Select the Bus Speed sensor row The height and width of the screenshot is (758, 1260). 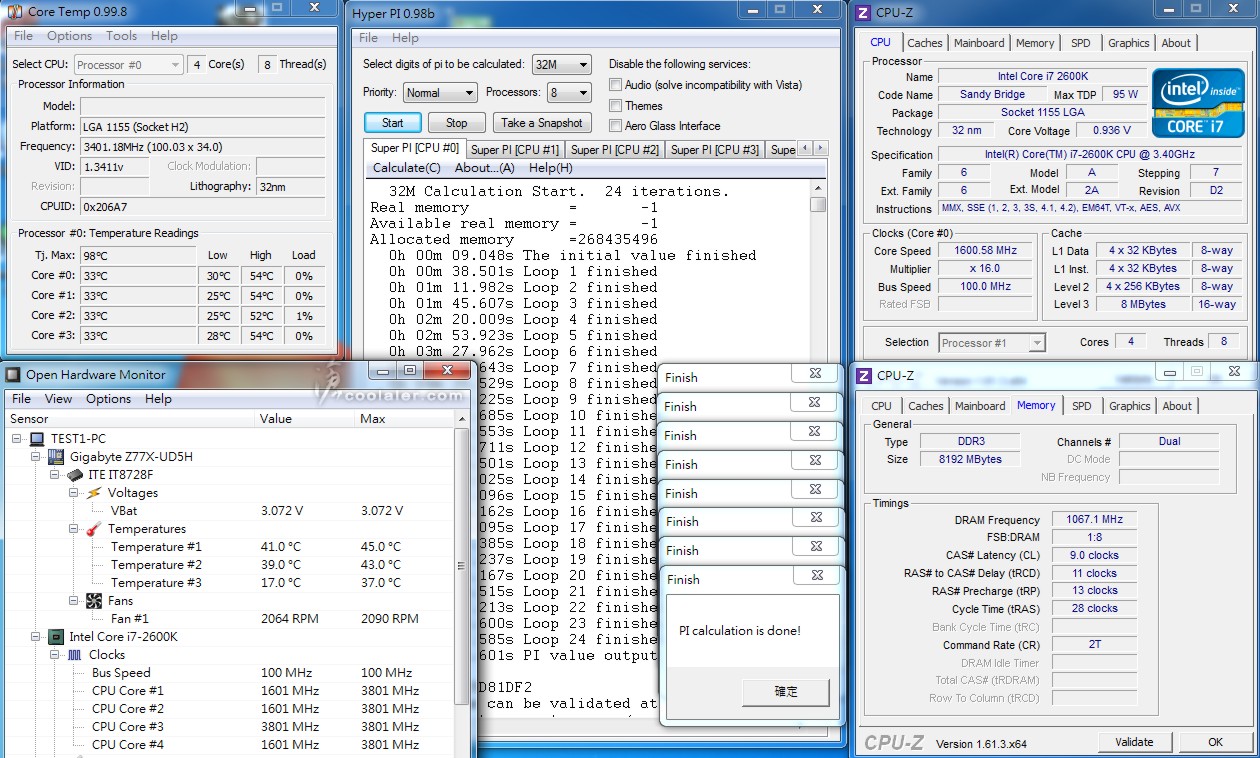(x=230, y=673)
